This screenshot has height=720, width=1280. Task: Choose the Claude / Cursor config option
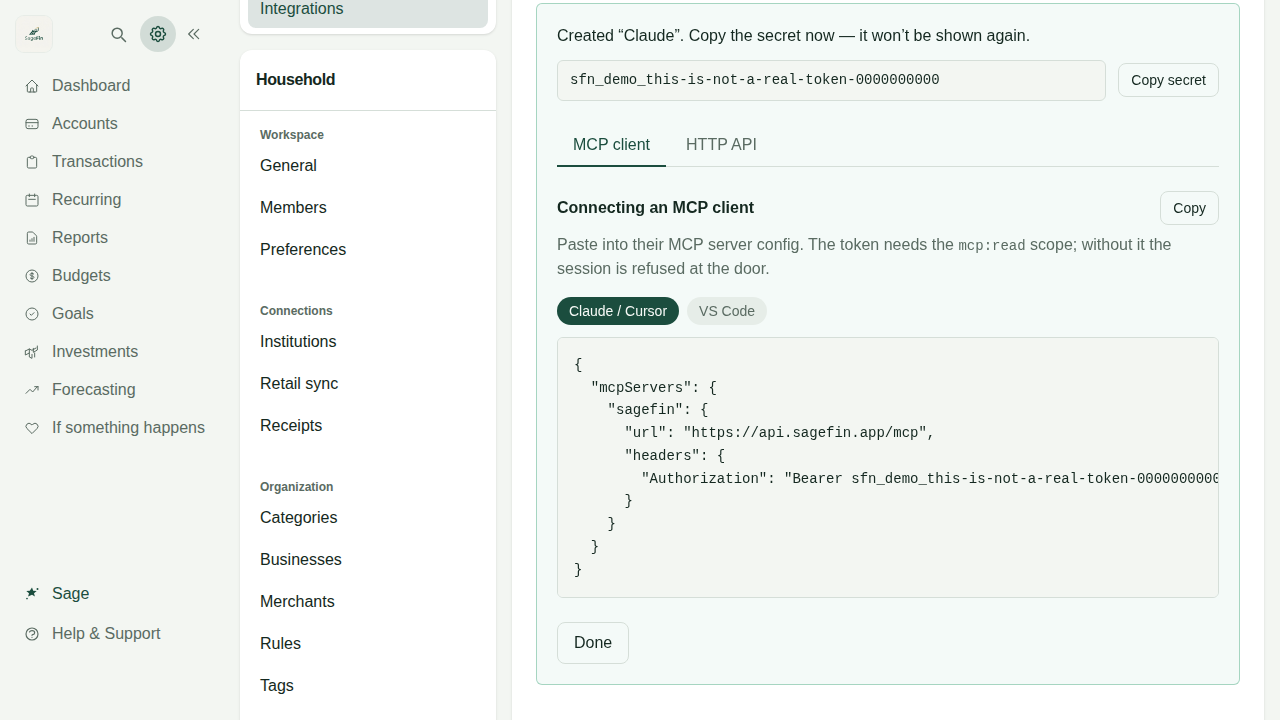618,311
